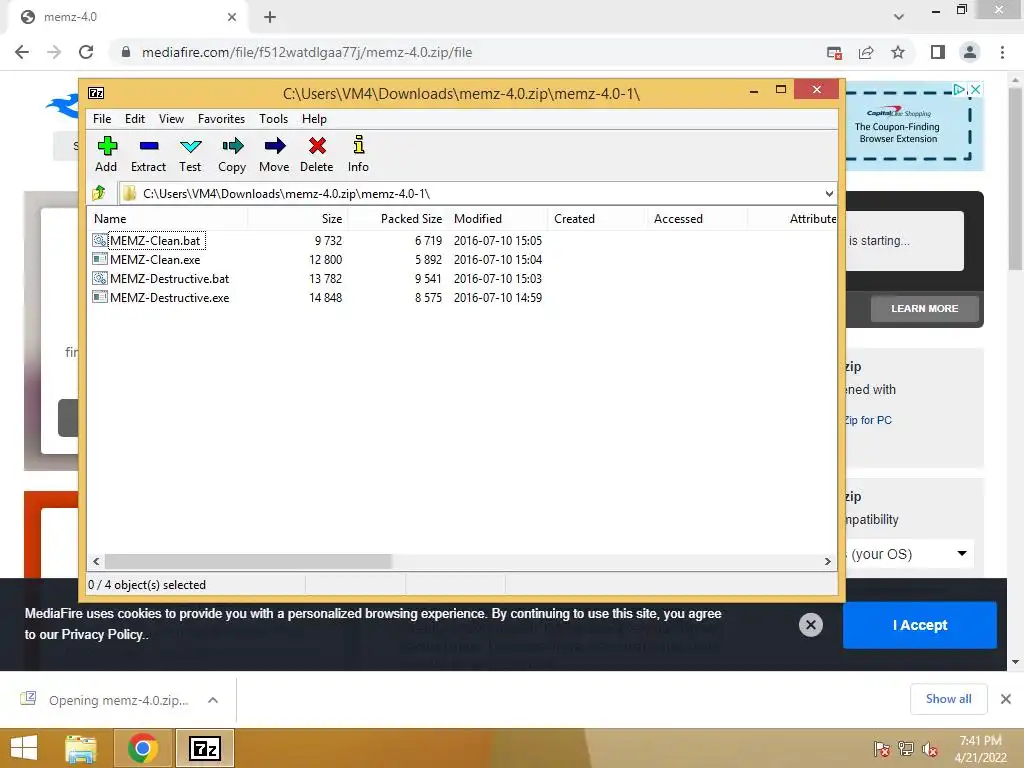1024x768 pixels.
Task: Open Chrome profile avatar
Action: click(970, 52)
